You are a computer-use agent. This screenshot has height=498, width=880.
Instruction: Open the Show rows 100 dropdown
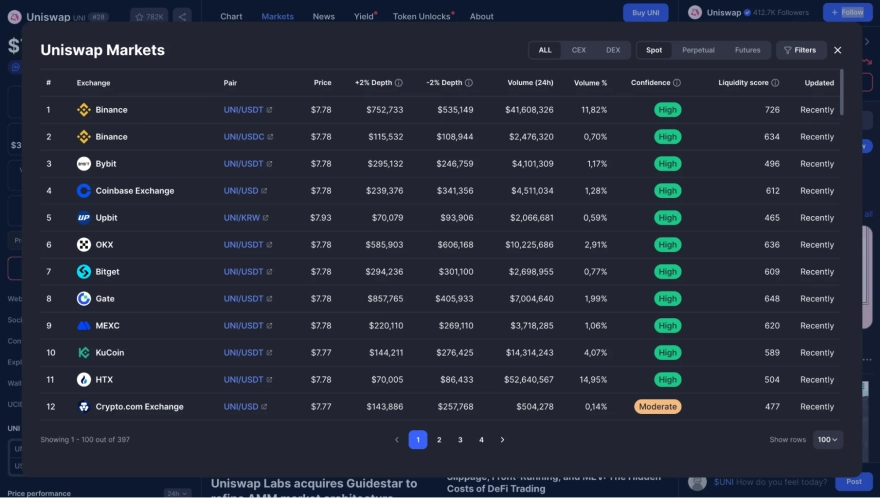click(827, 440)
